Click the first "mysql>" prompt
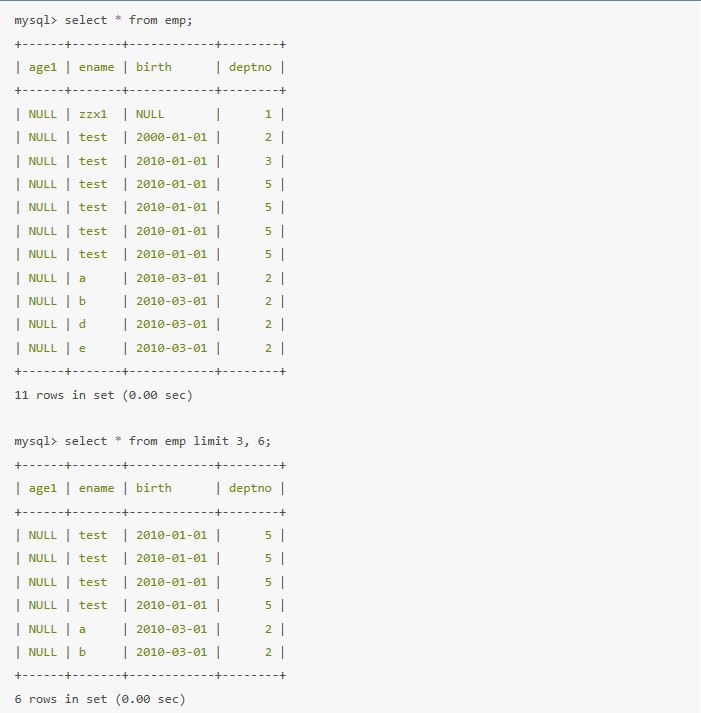 pos(36,20)
